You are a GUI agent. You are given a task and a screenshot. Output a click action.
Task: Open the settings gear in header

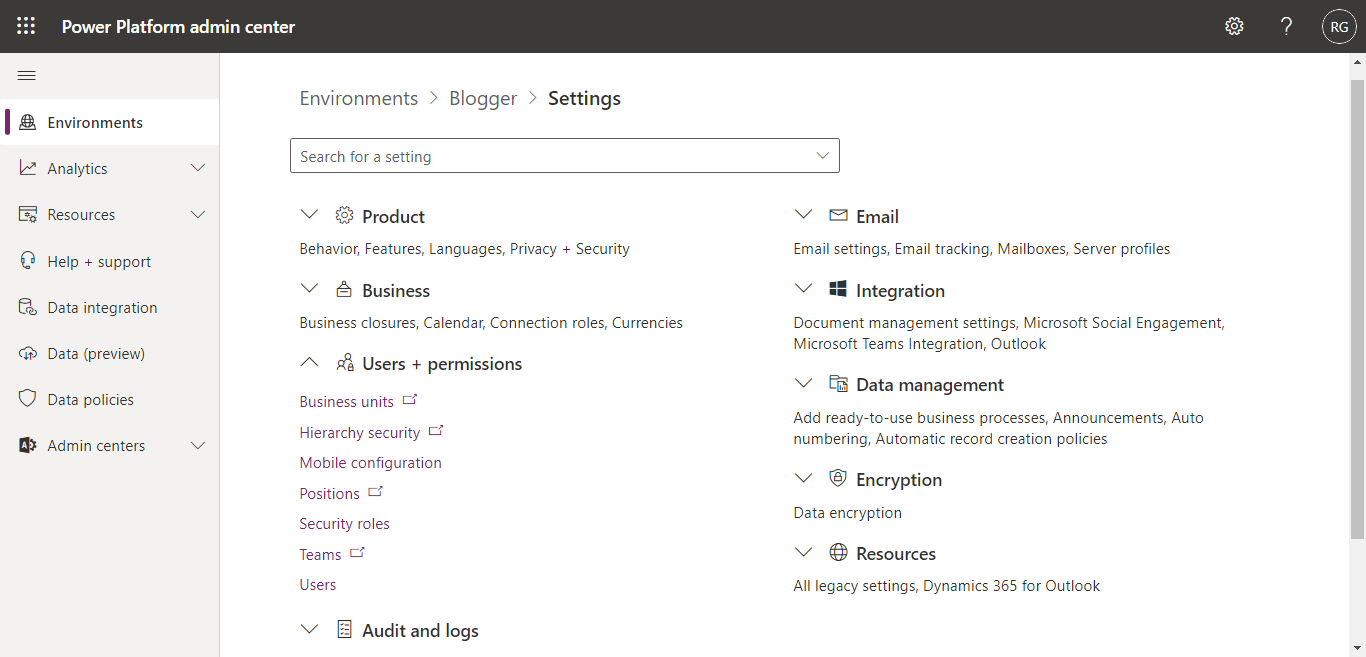click(1234, 27)
